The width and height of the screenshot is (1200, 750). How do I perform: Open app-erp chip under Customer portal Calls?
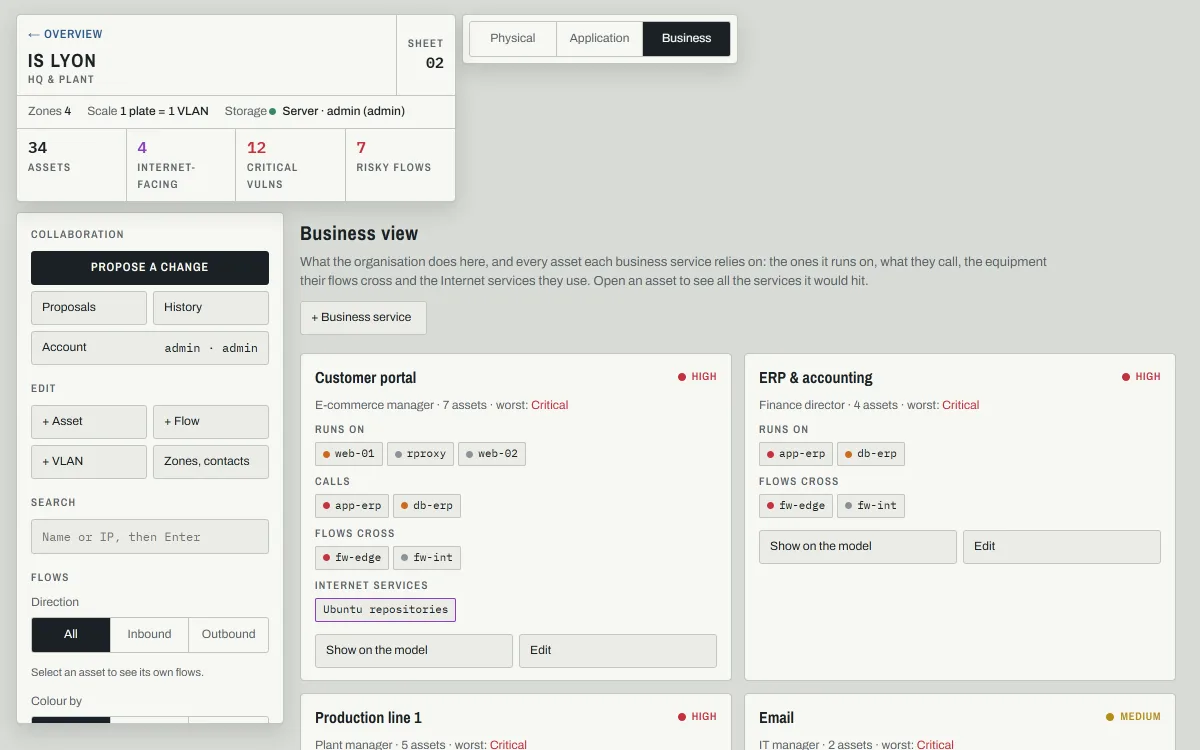tap(352, 506)
